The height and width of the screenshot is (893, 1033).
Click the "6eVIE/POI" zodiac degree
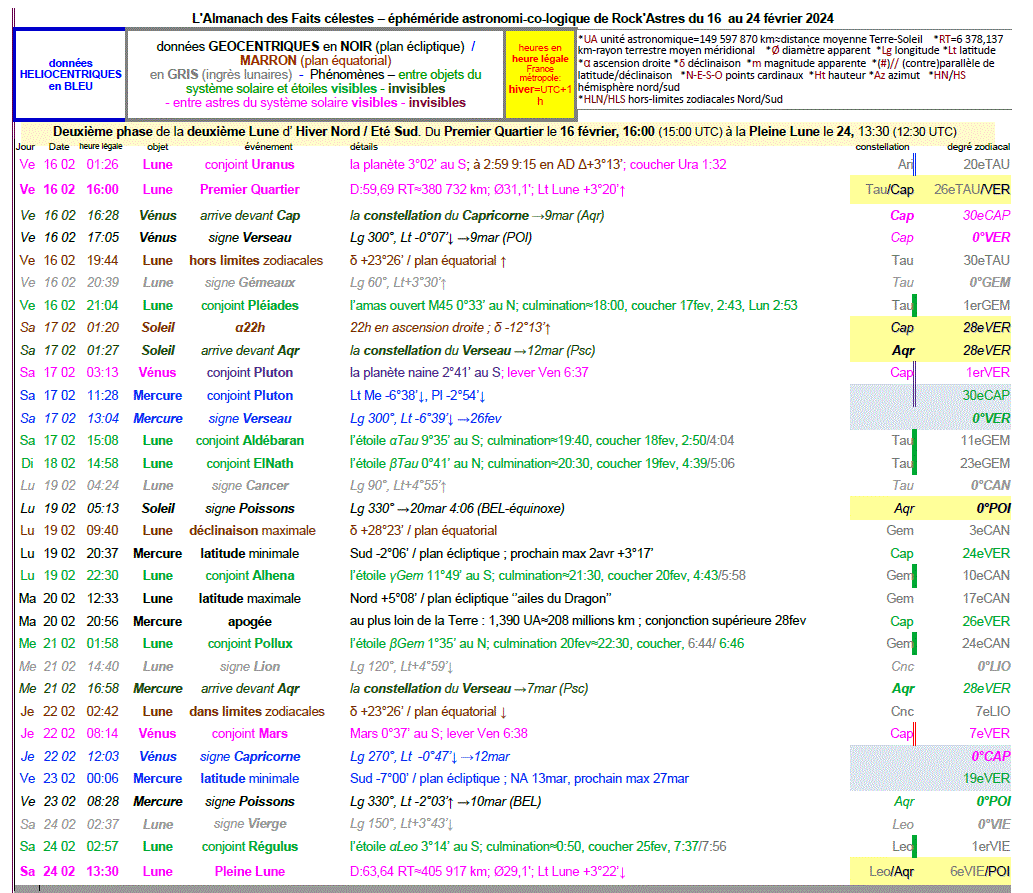point(980,871)
